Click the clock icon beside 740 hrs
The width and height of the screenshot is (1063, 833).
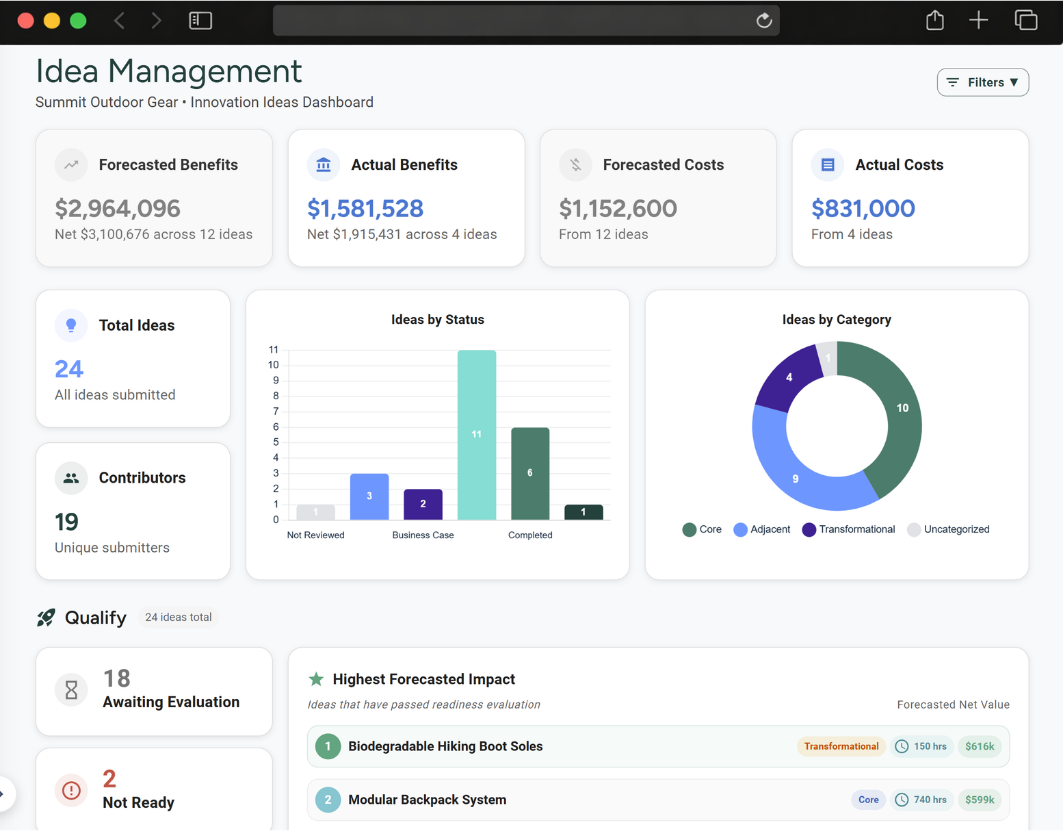pyautogui.click(x=902, y=800)
